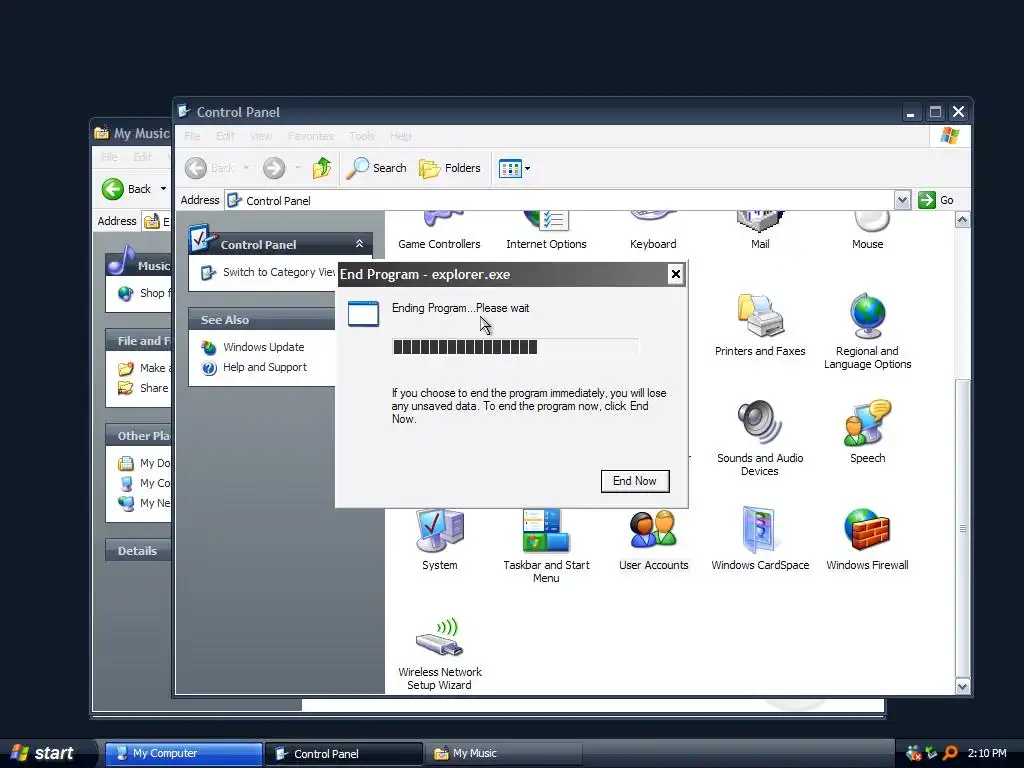Open Sounds and Audio Devices
1024x768 pixels.
[760, 439]
